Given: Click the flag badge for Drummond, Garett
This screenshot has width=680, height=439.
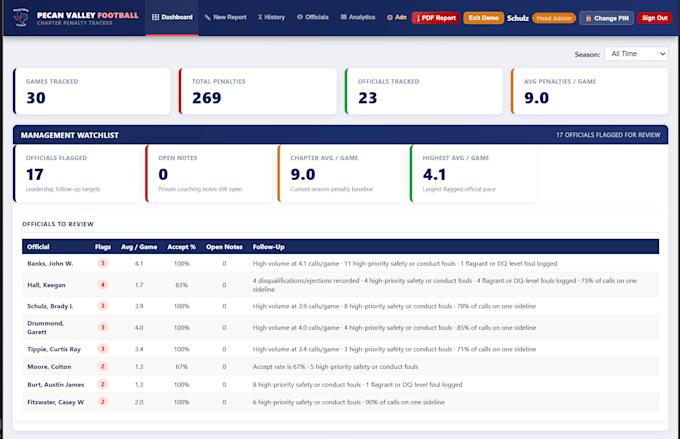Looking at the screenshot, I should coord(103,327).
